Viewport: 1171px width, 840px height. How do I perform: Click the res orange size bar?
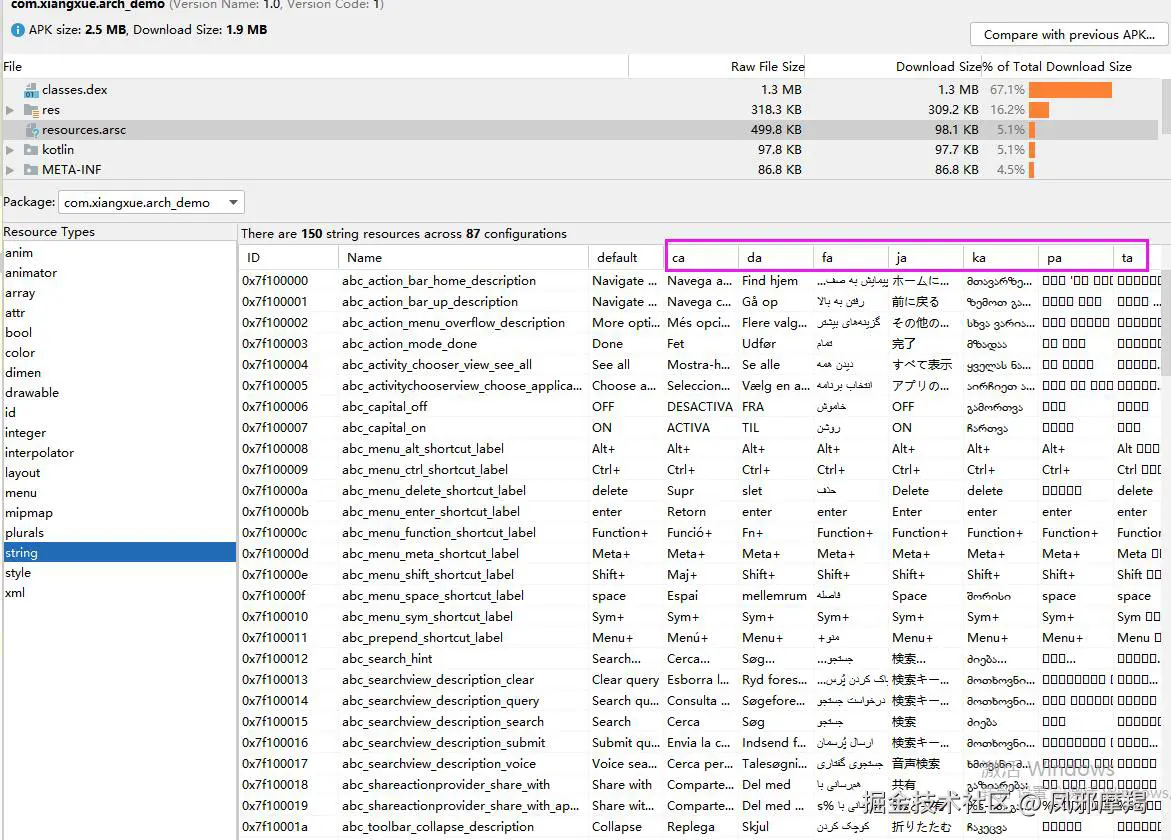tap(1039, 110)
